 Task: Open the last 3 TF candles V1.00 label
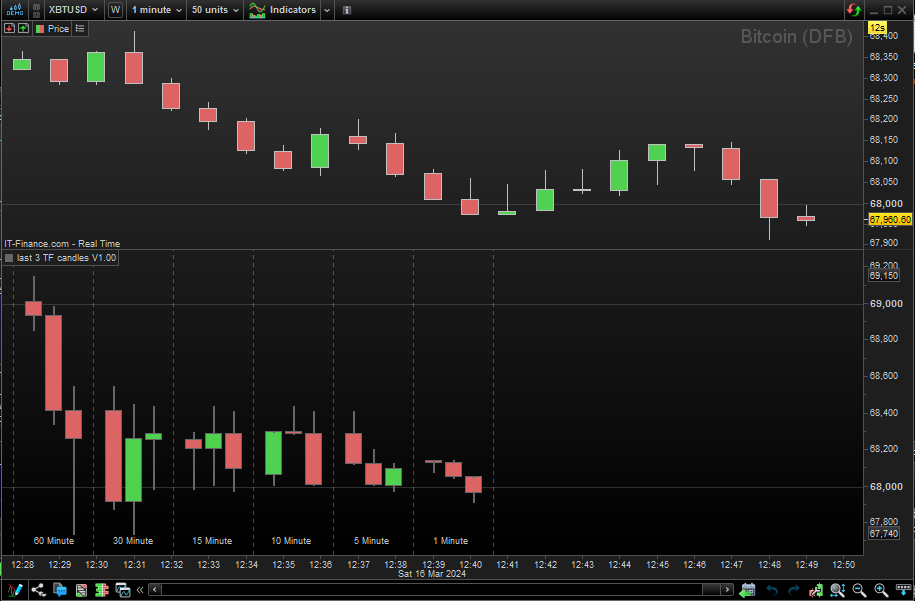coord(67,258)
